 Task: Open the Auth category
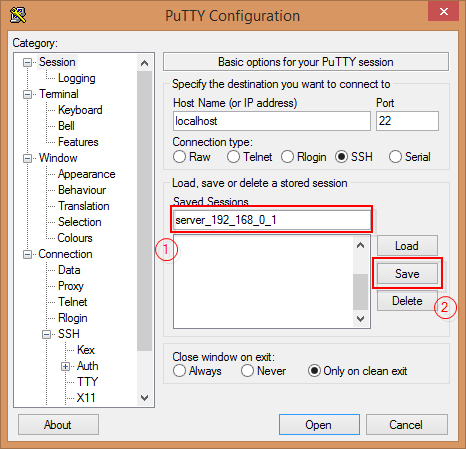click(88, 366)
